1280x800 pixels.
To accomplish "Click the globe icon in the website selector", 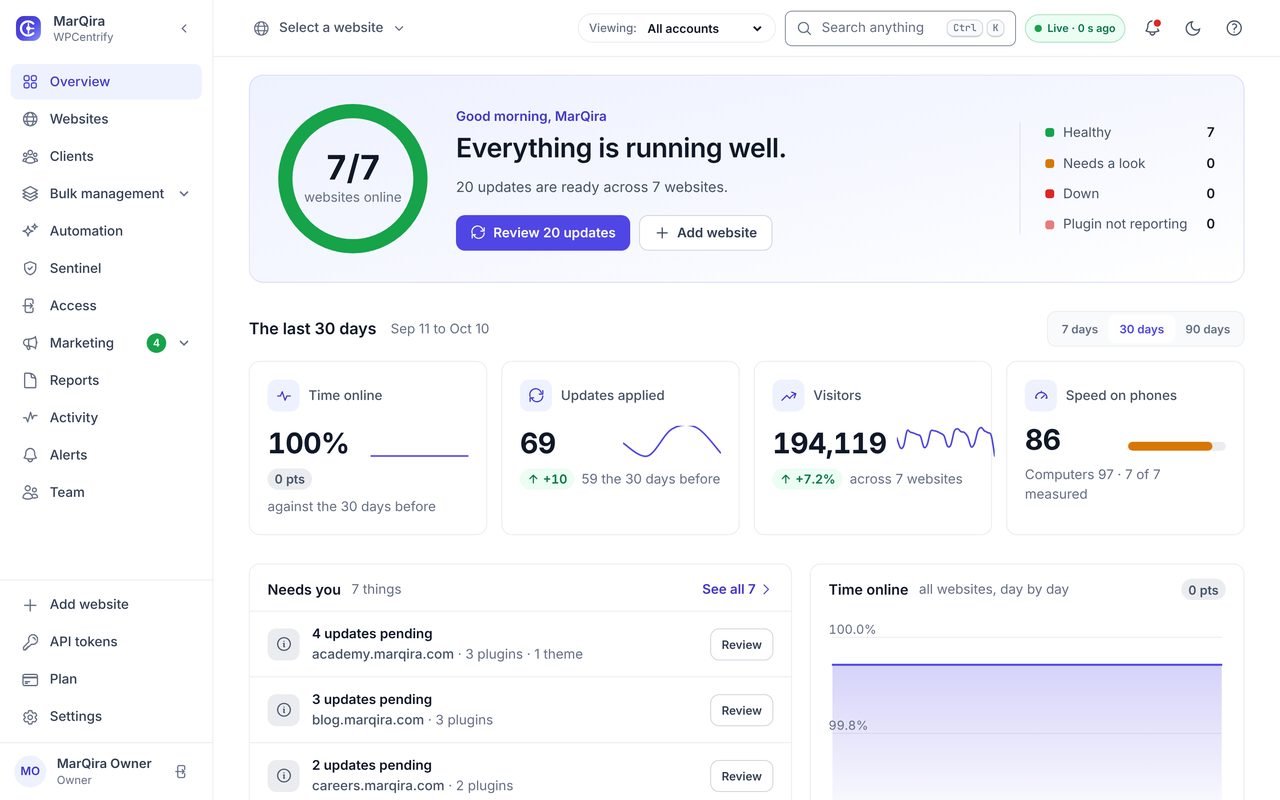I will tap(261, 28).
